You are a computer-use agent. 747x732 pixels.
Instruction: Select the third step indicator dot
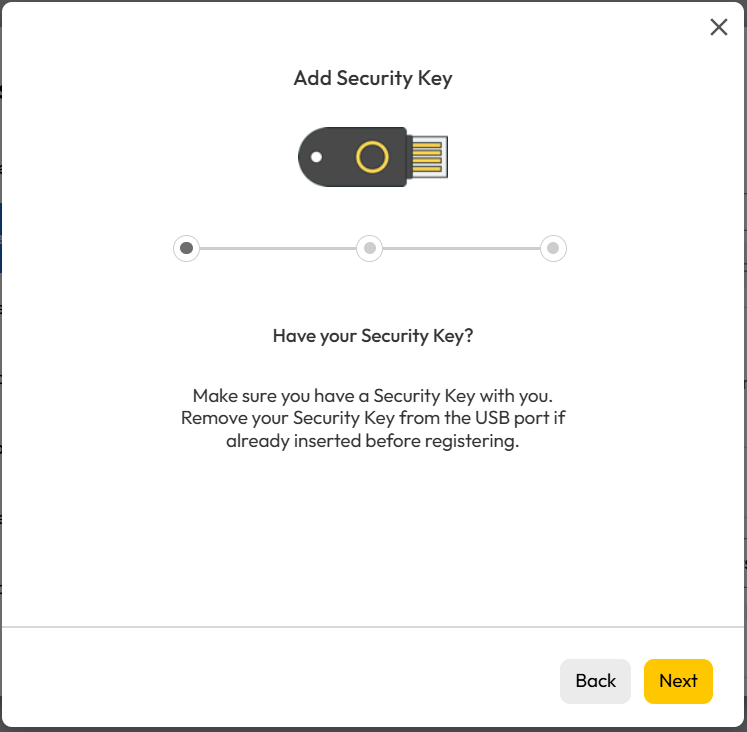(x=553, y=248)
